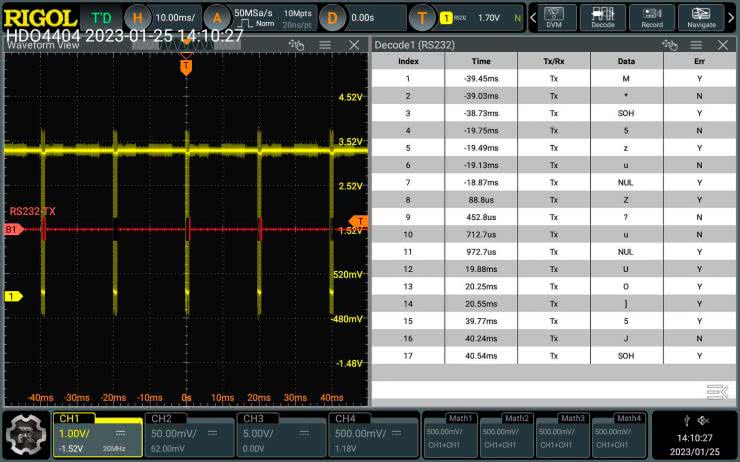
Task: Open the Navigate tool
Action: 701,17
